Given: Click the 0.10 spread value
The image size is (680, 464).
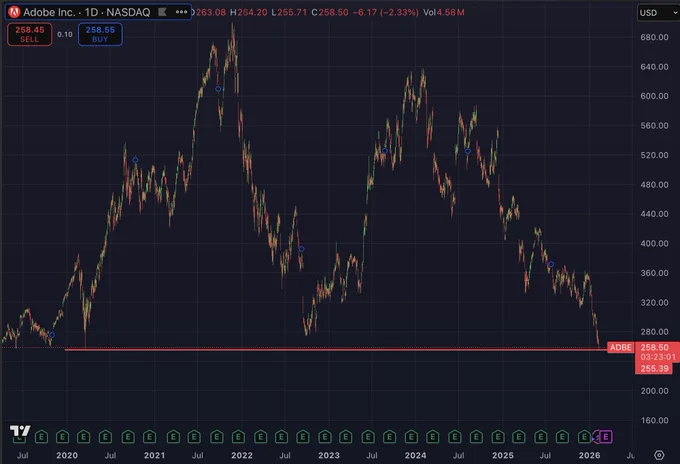Looking at the screenshot, I should click(x=65, y=34).
